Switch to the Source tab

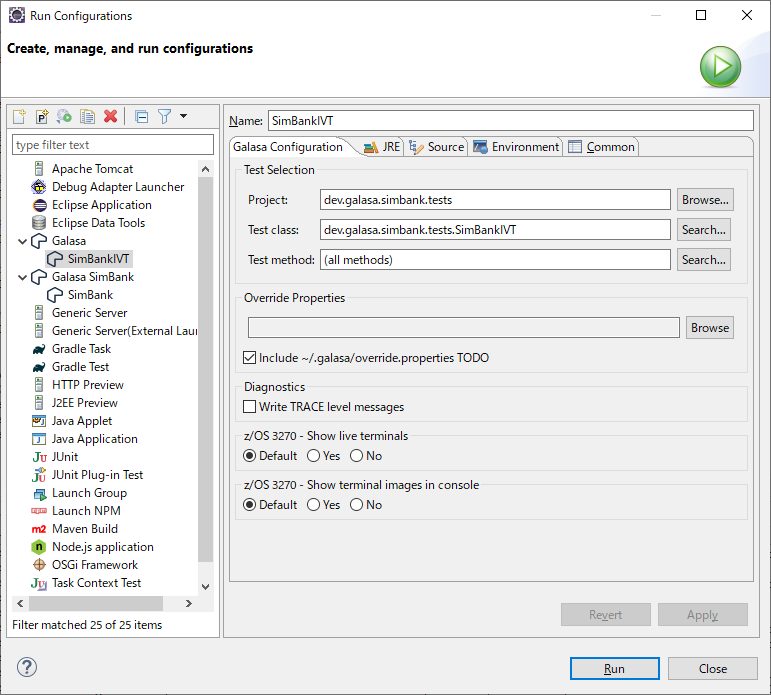(437, 147)
